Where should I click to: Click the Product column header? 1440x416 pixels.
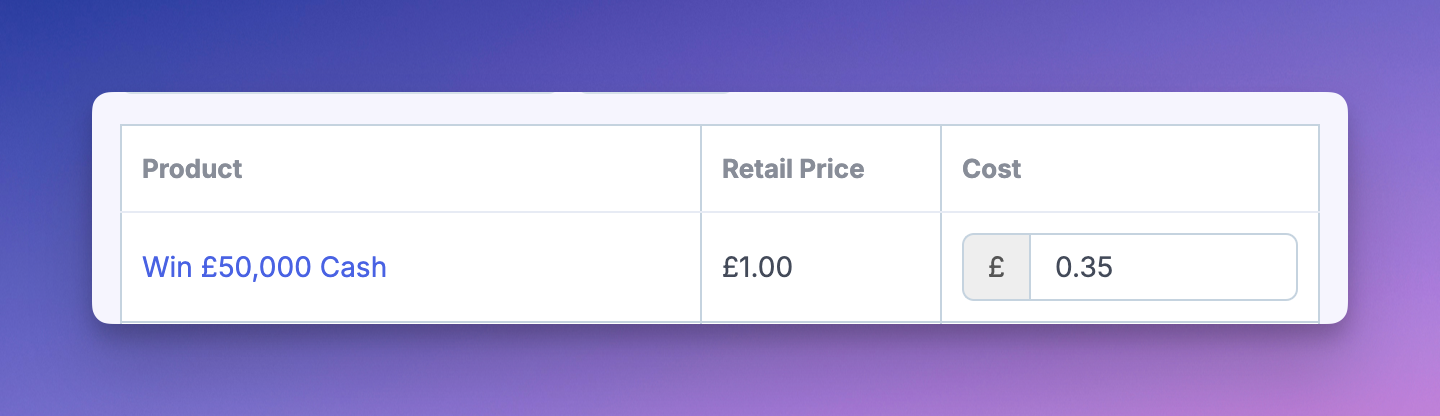[192, 169]
